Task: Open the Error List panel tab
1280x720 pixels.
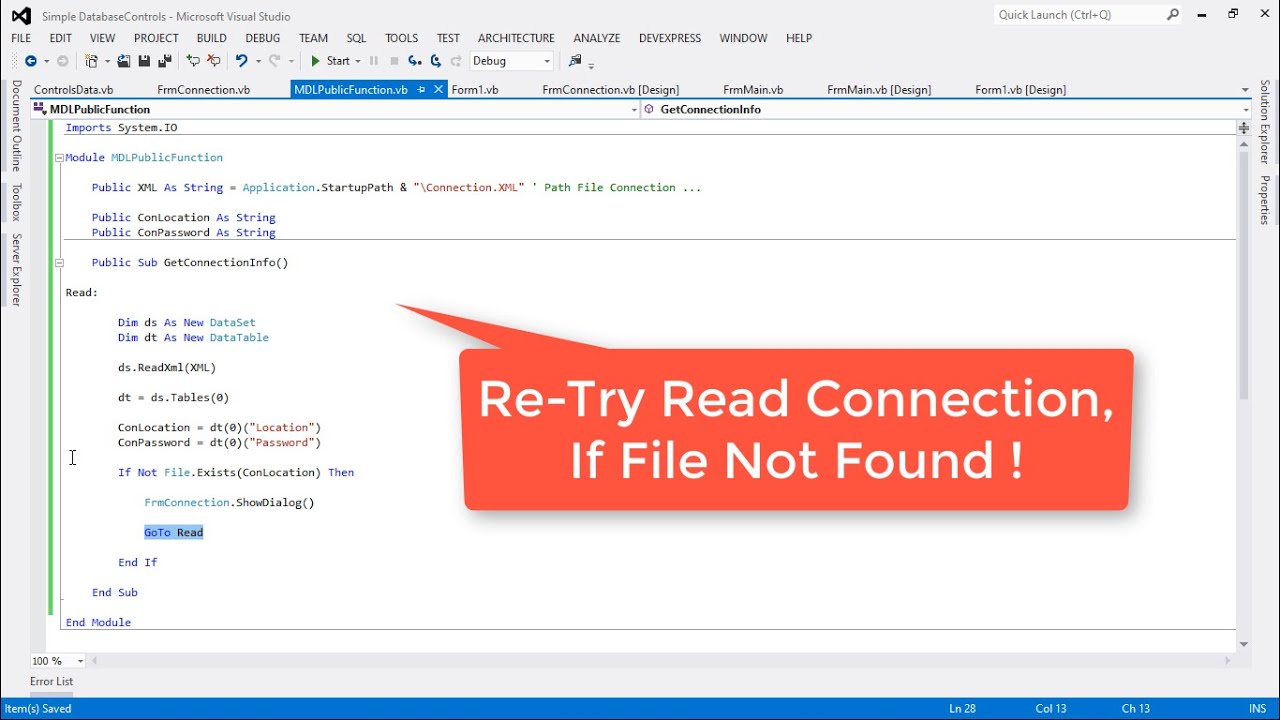Action: (x=51, y=682)
